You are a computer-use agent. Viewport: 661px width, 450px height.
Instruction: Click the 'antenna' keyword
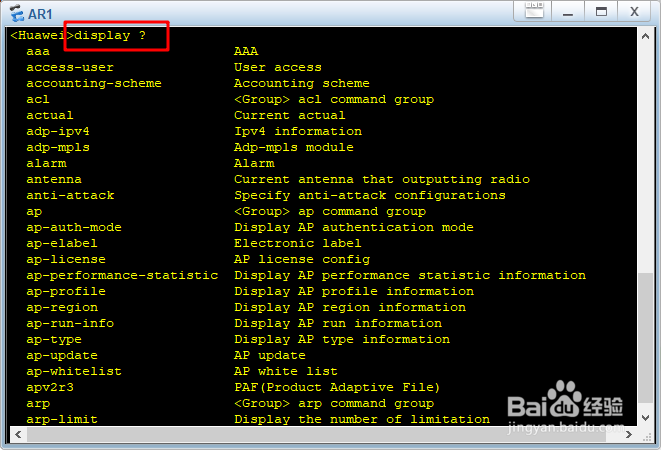pyautogui.click(x=54, y=180)
